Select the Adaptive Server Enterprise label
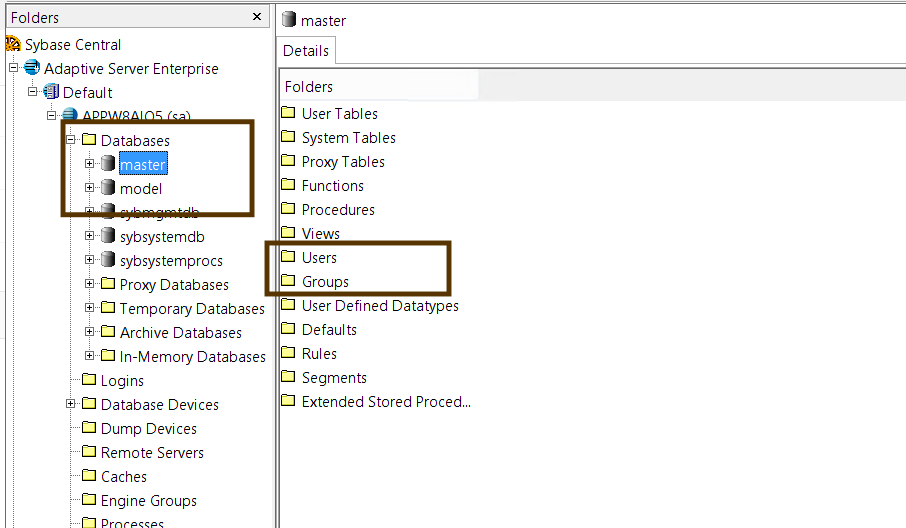This screenshot has width=906, height=528. 131,68
